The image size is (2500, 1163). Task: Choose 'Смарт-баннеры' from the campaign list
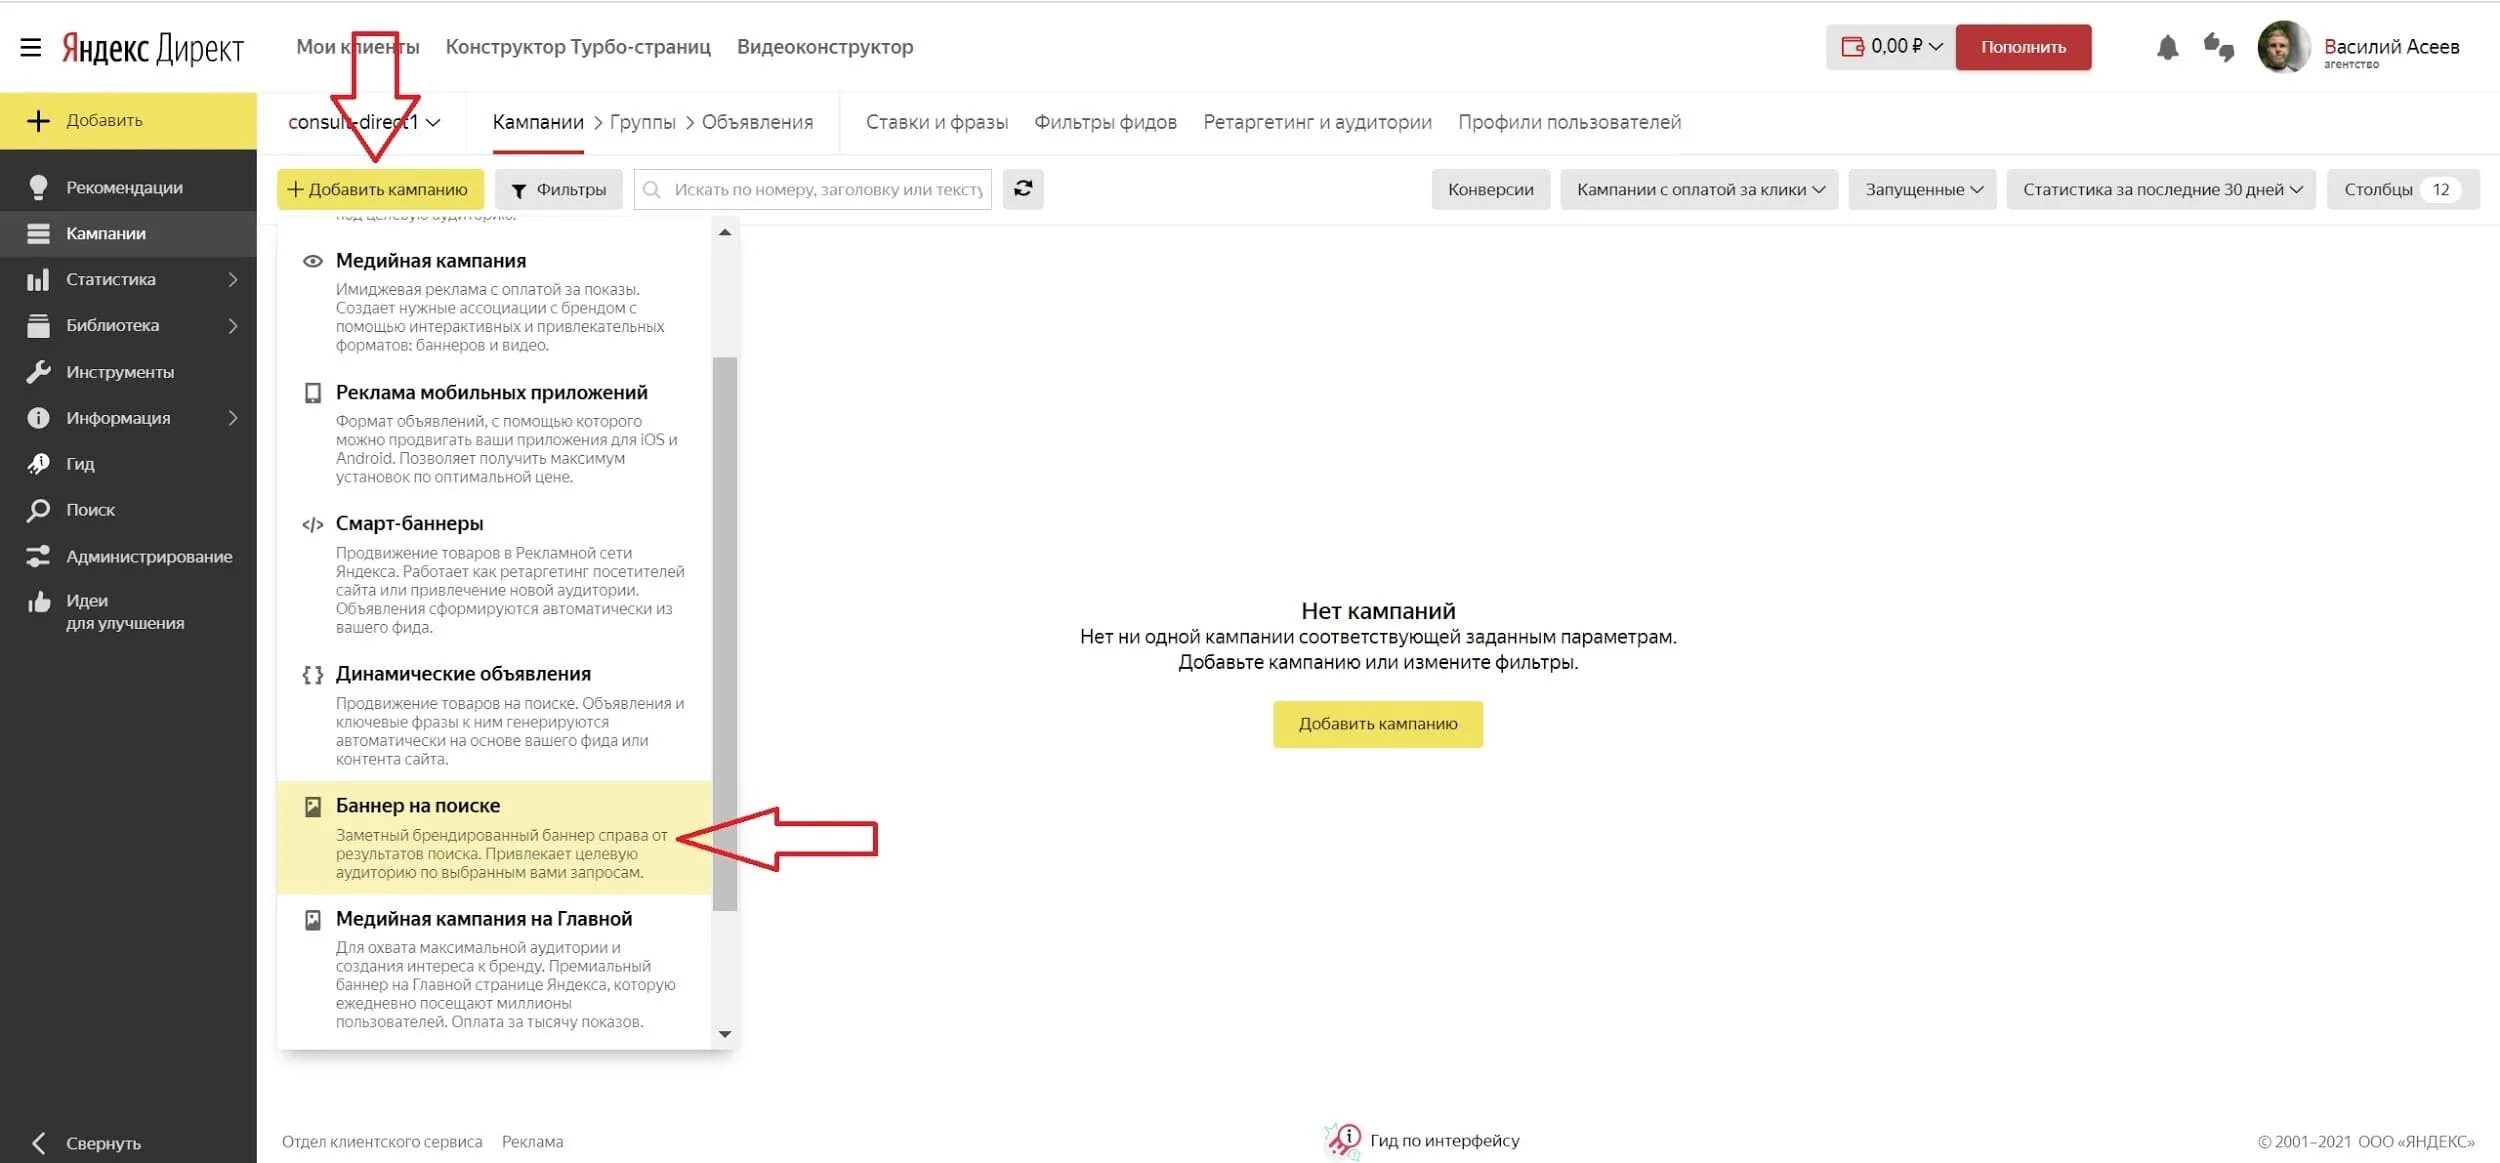click(409, 524)
